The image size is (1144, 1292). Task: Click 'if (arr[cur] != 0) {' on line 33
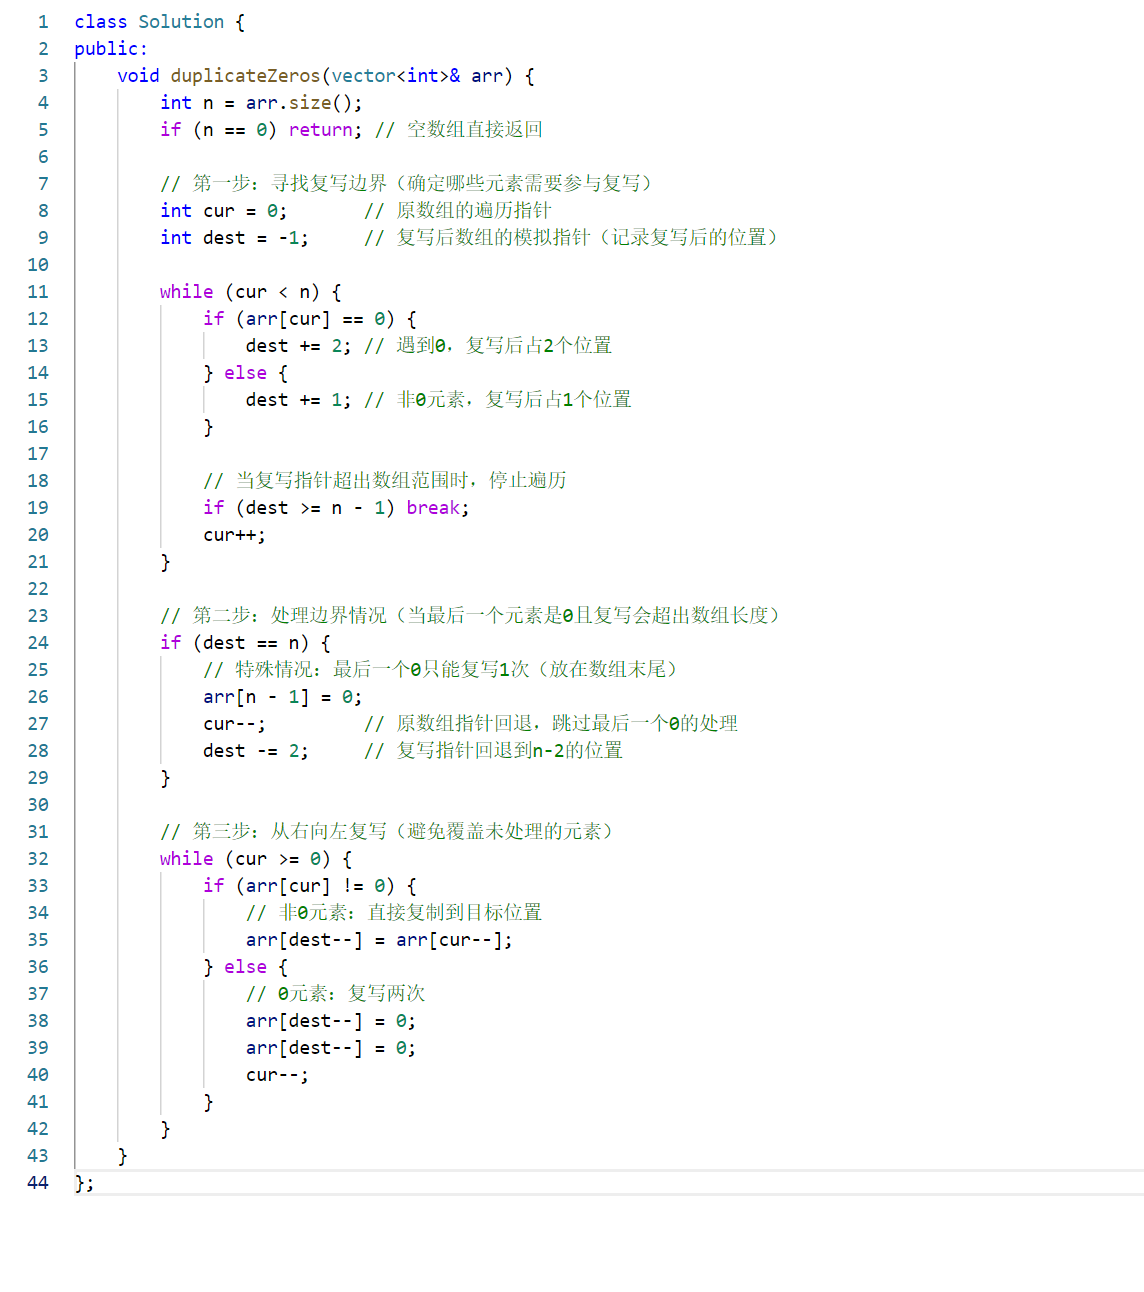[310, 886]
